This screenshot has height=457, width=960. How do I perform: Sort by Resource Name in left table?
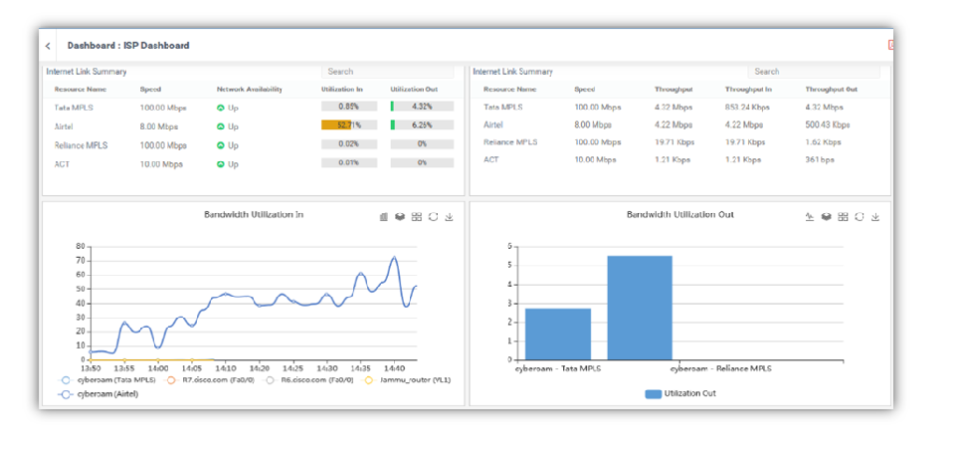(x=80, y=89)
